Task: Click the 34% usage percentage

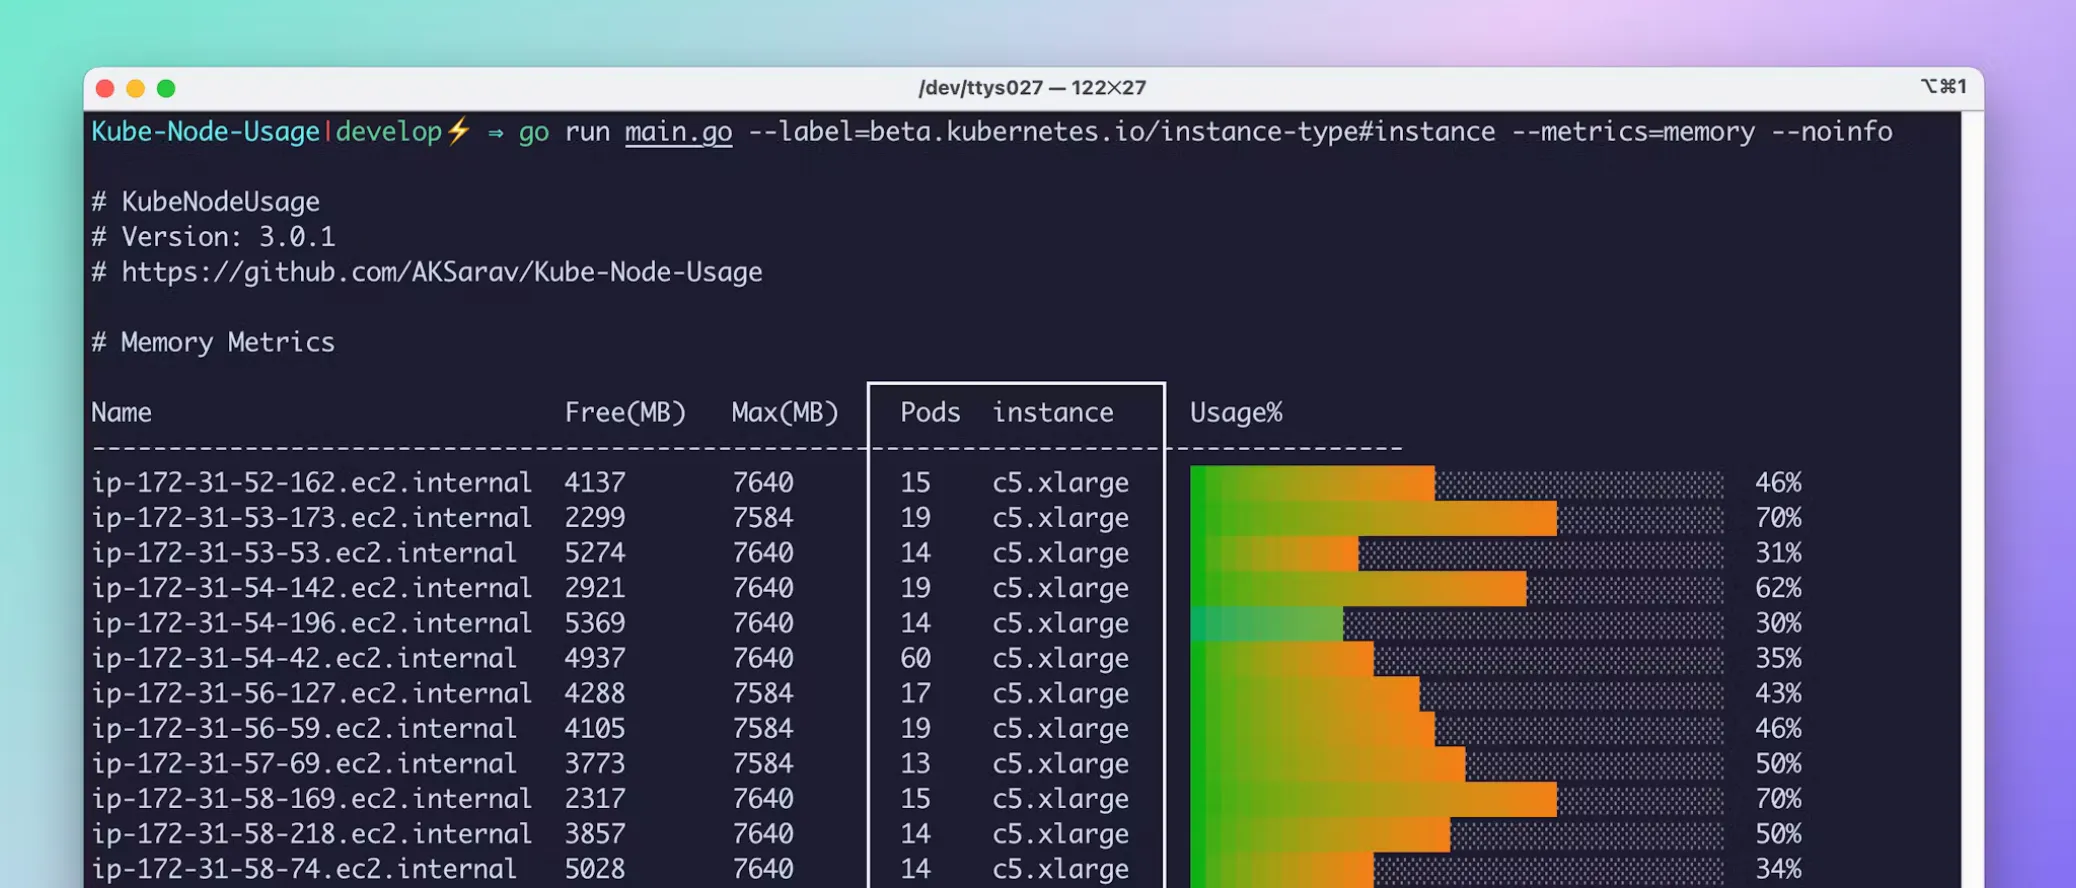Action: click(1778, 868)
